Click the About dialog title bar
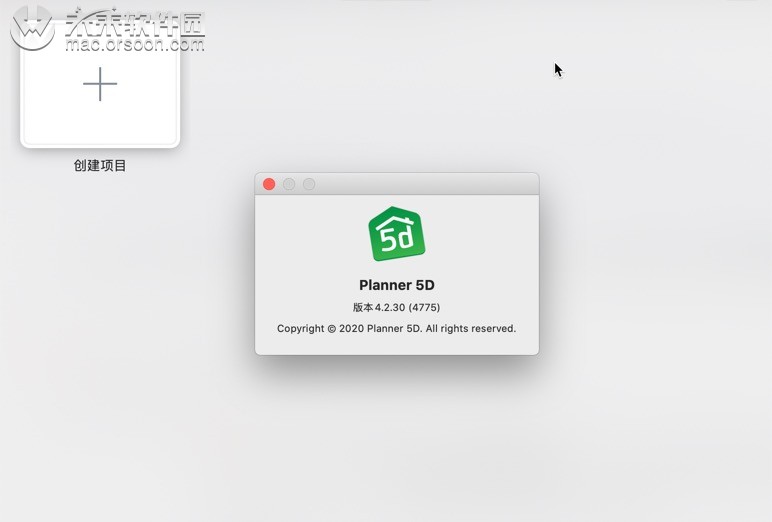The image size is (772, 522). (x=397, y=184)
